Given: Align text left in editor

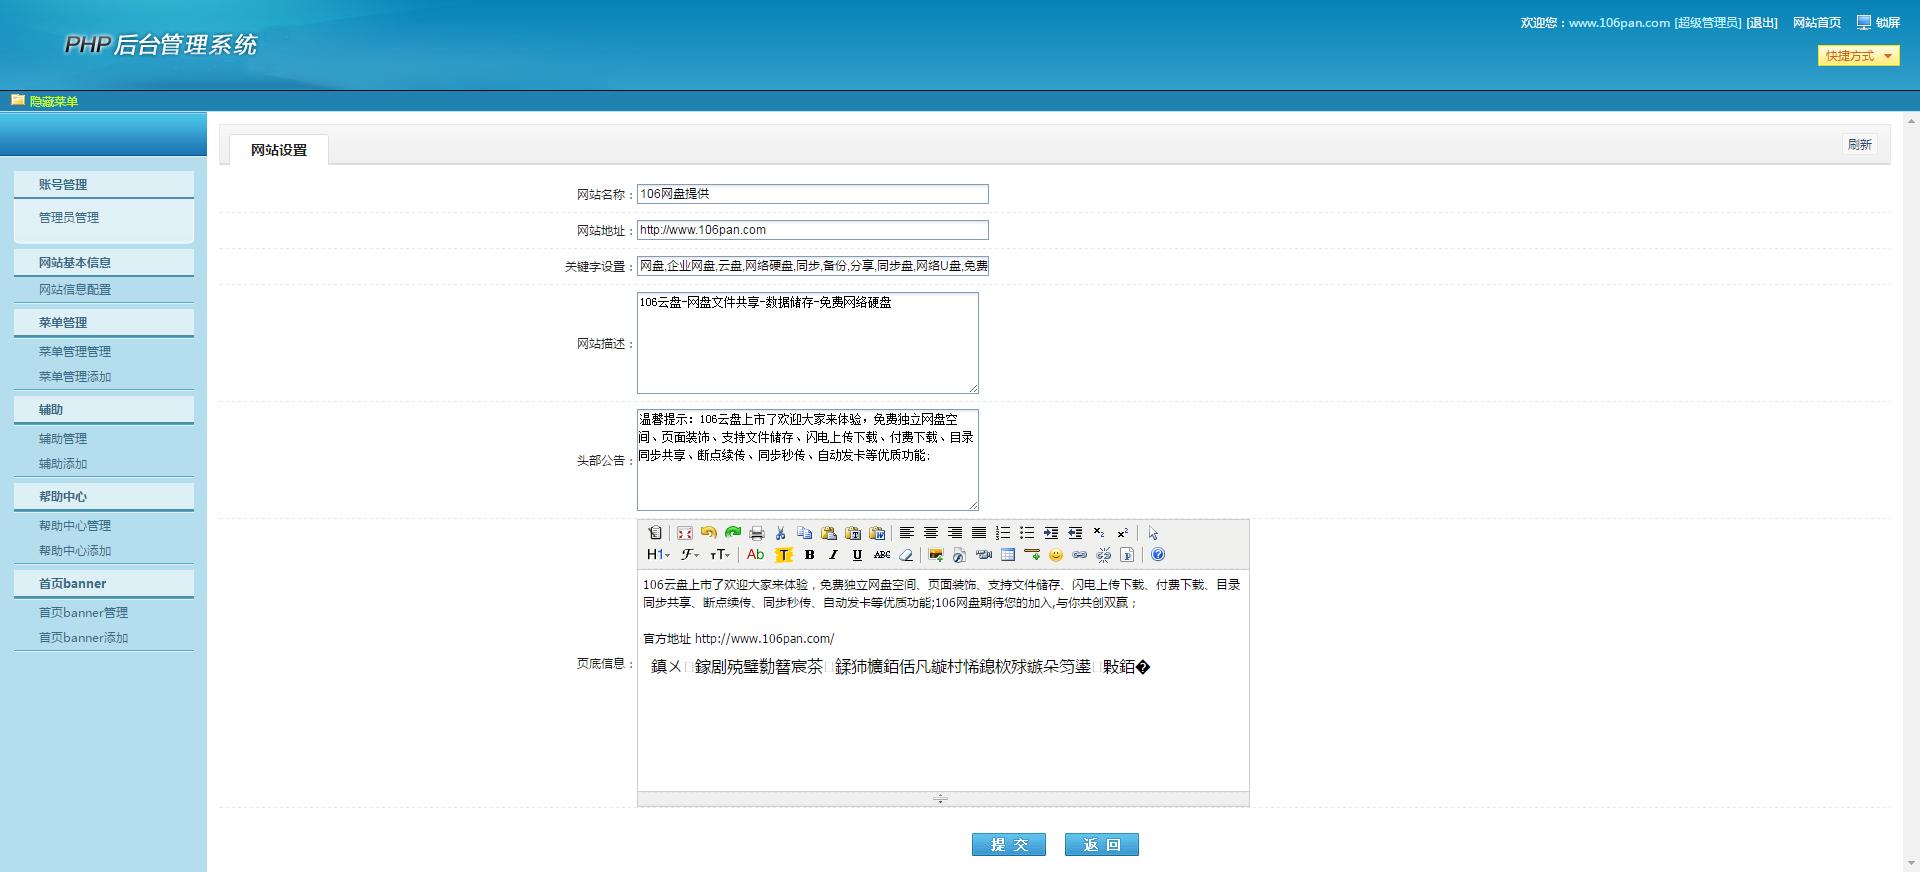Looking at the screenshot, I should (907, 533).
